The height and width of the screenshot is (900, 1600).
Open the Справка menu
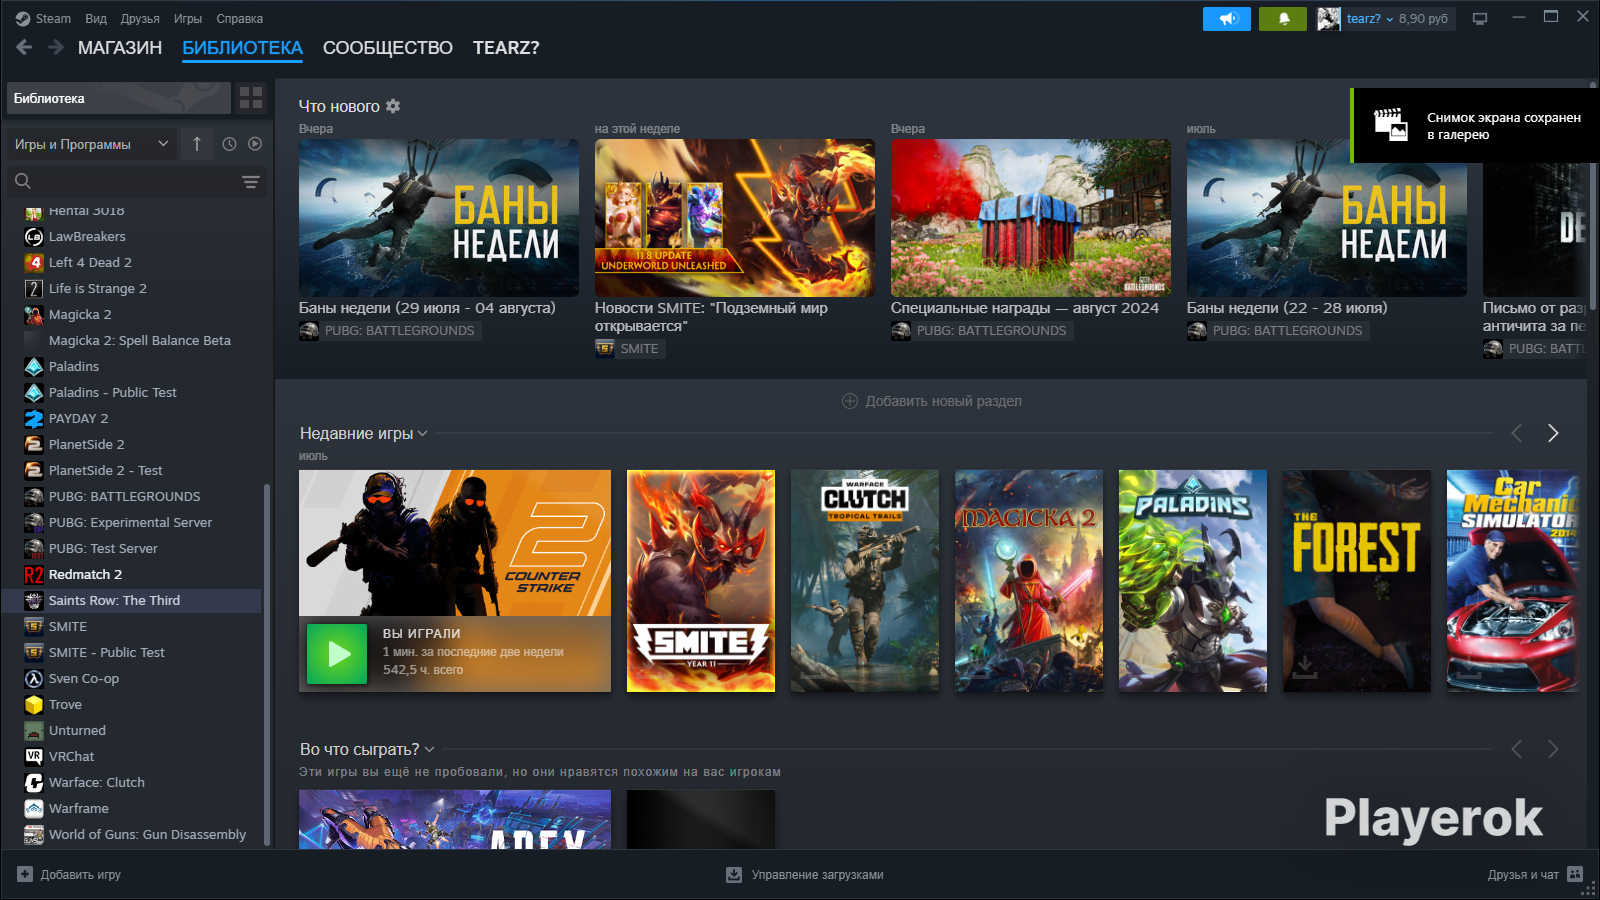coord(240,19)
